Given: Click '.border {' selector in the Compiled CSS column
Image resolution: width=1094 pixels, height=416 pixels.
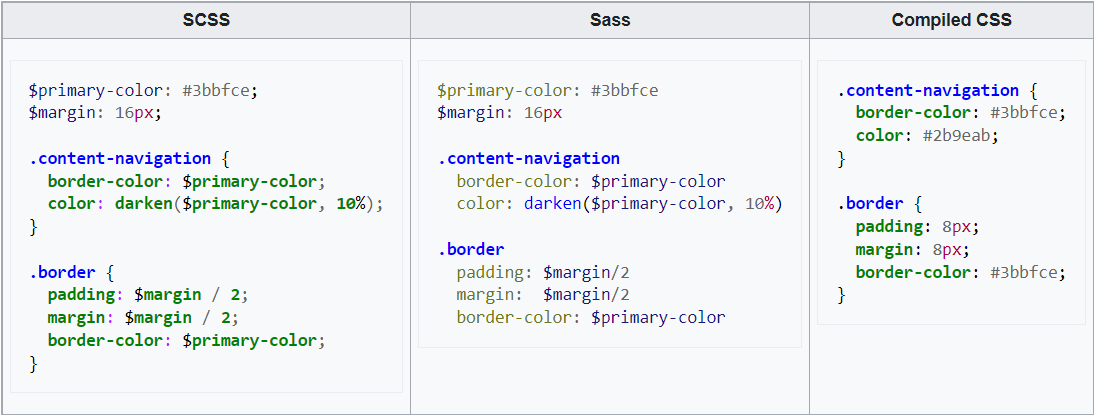Looking at the screenshot, I should (878, 204).
